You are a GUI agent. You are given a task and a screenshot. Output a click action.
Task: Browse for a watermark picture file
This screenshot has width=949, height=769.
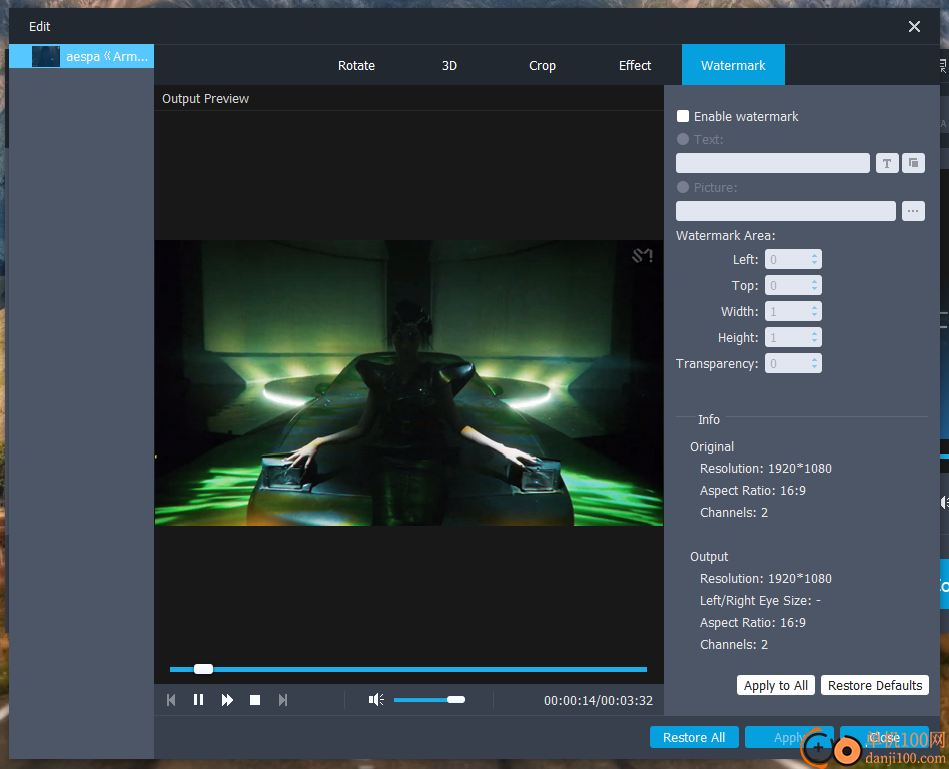tap(913, 211)
